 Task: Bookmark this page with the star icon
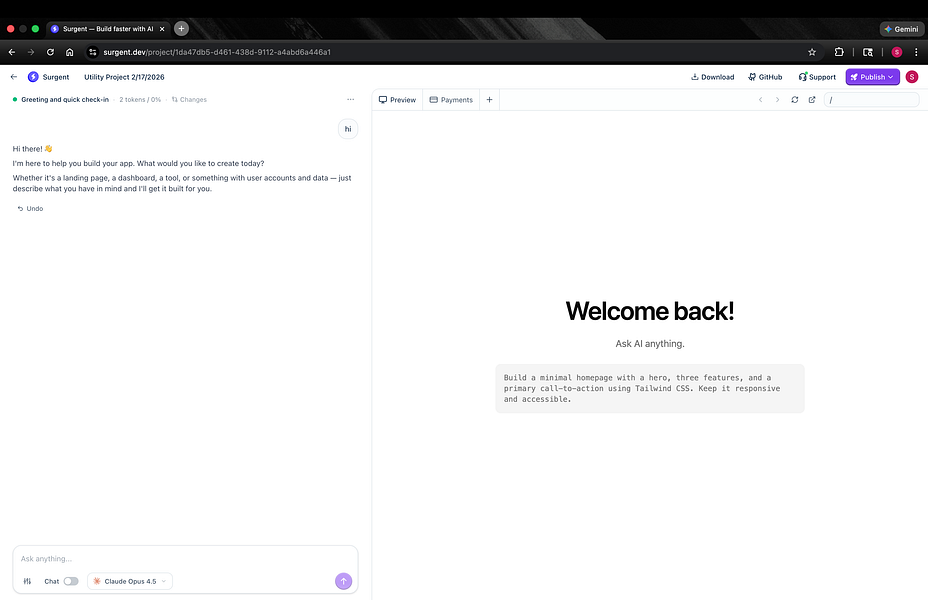(812, 52)
